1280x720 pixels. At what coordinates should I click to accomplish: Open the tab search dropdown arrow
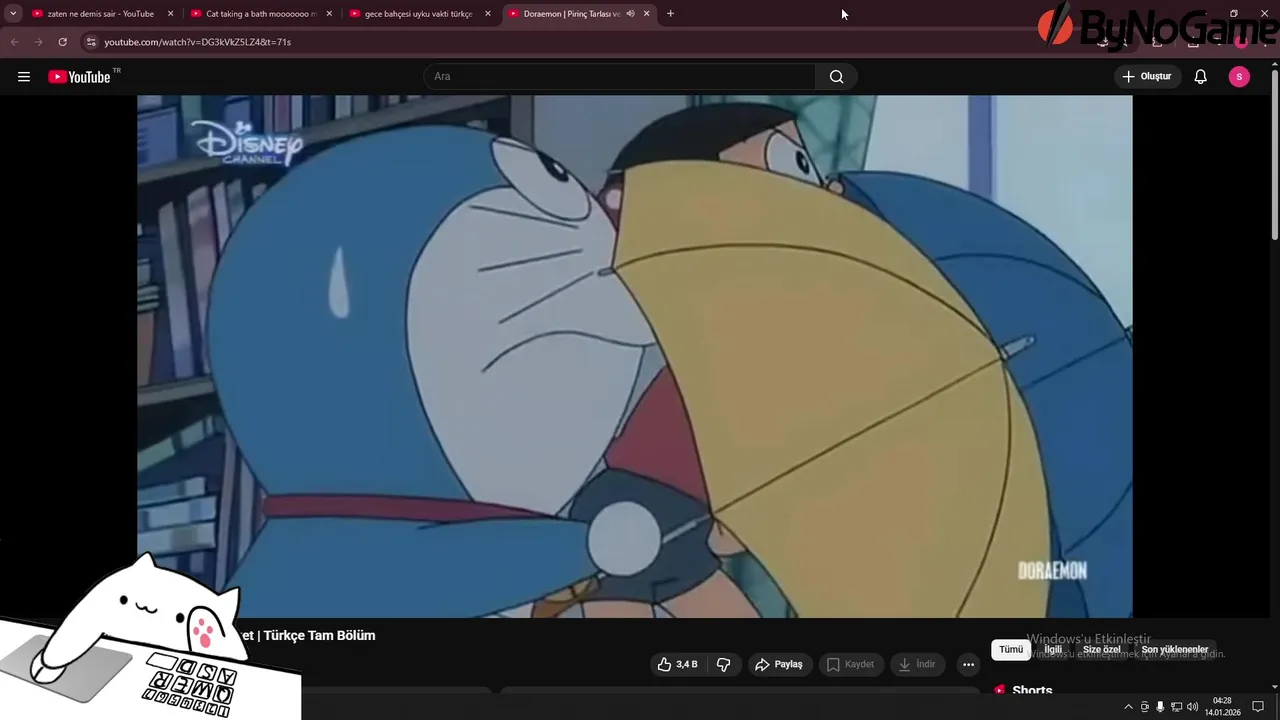[13, 14]
